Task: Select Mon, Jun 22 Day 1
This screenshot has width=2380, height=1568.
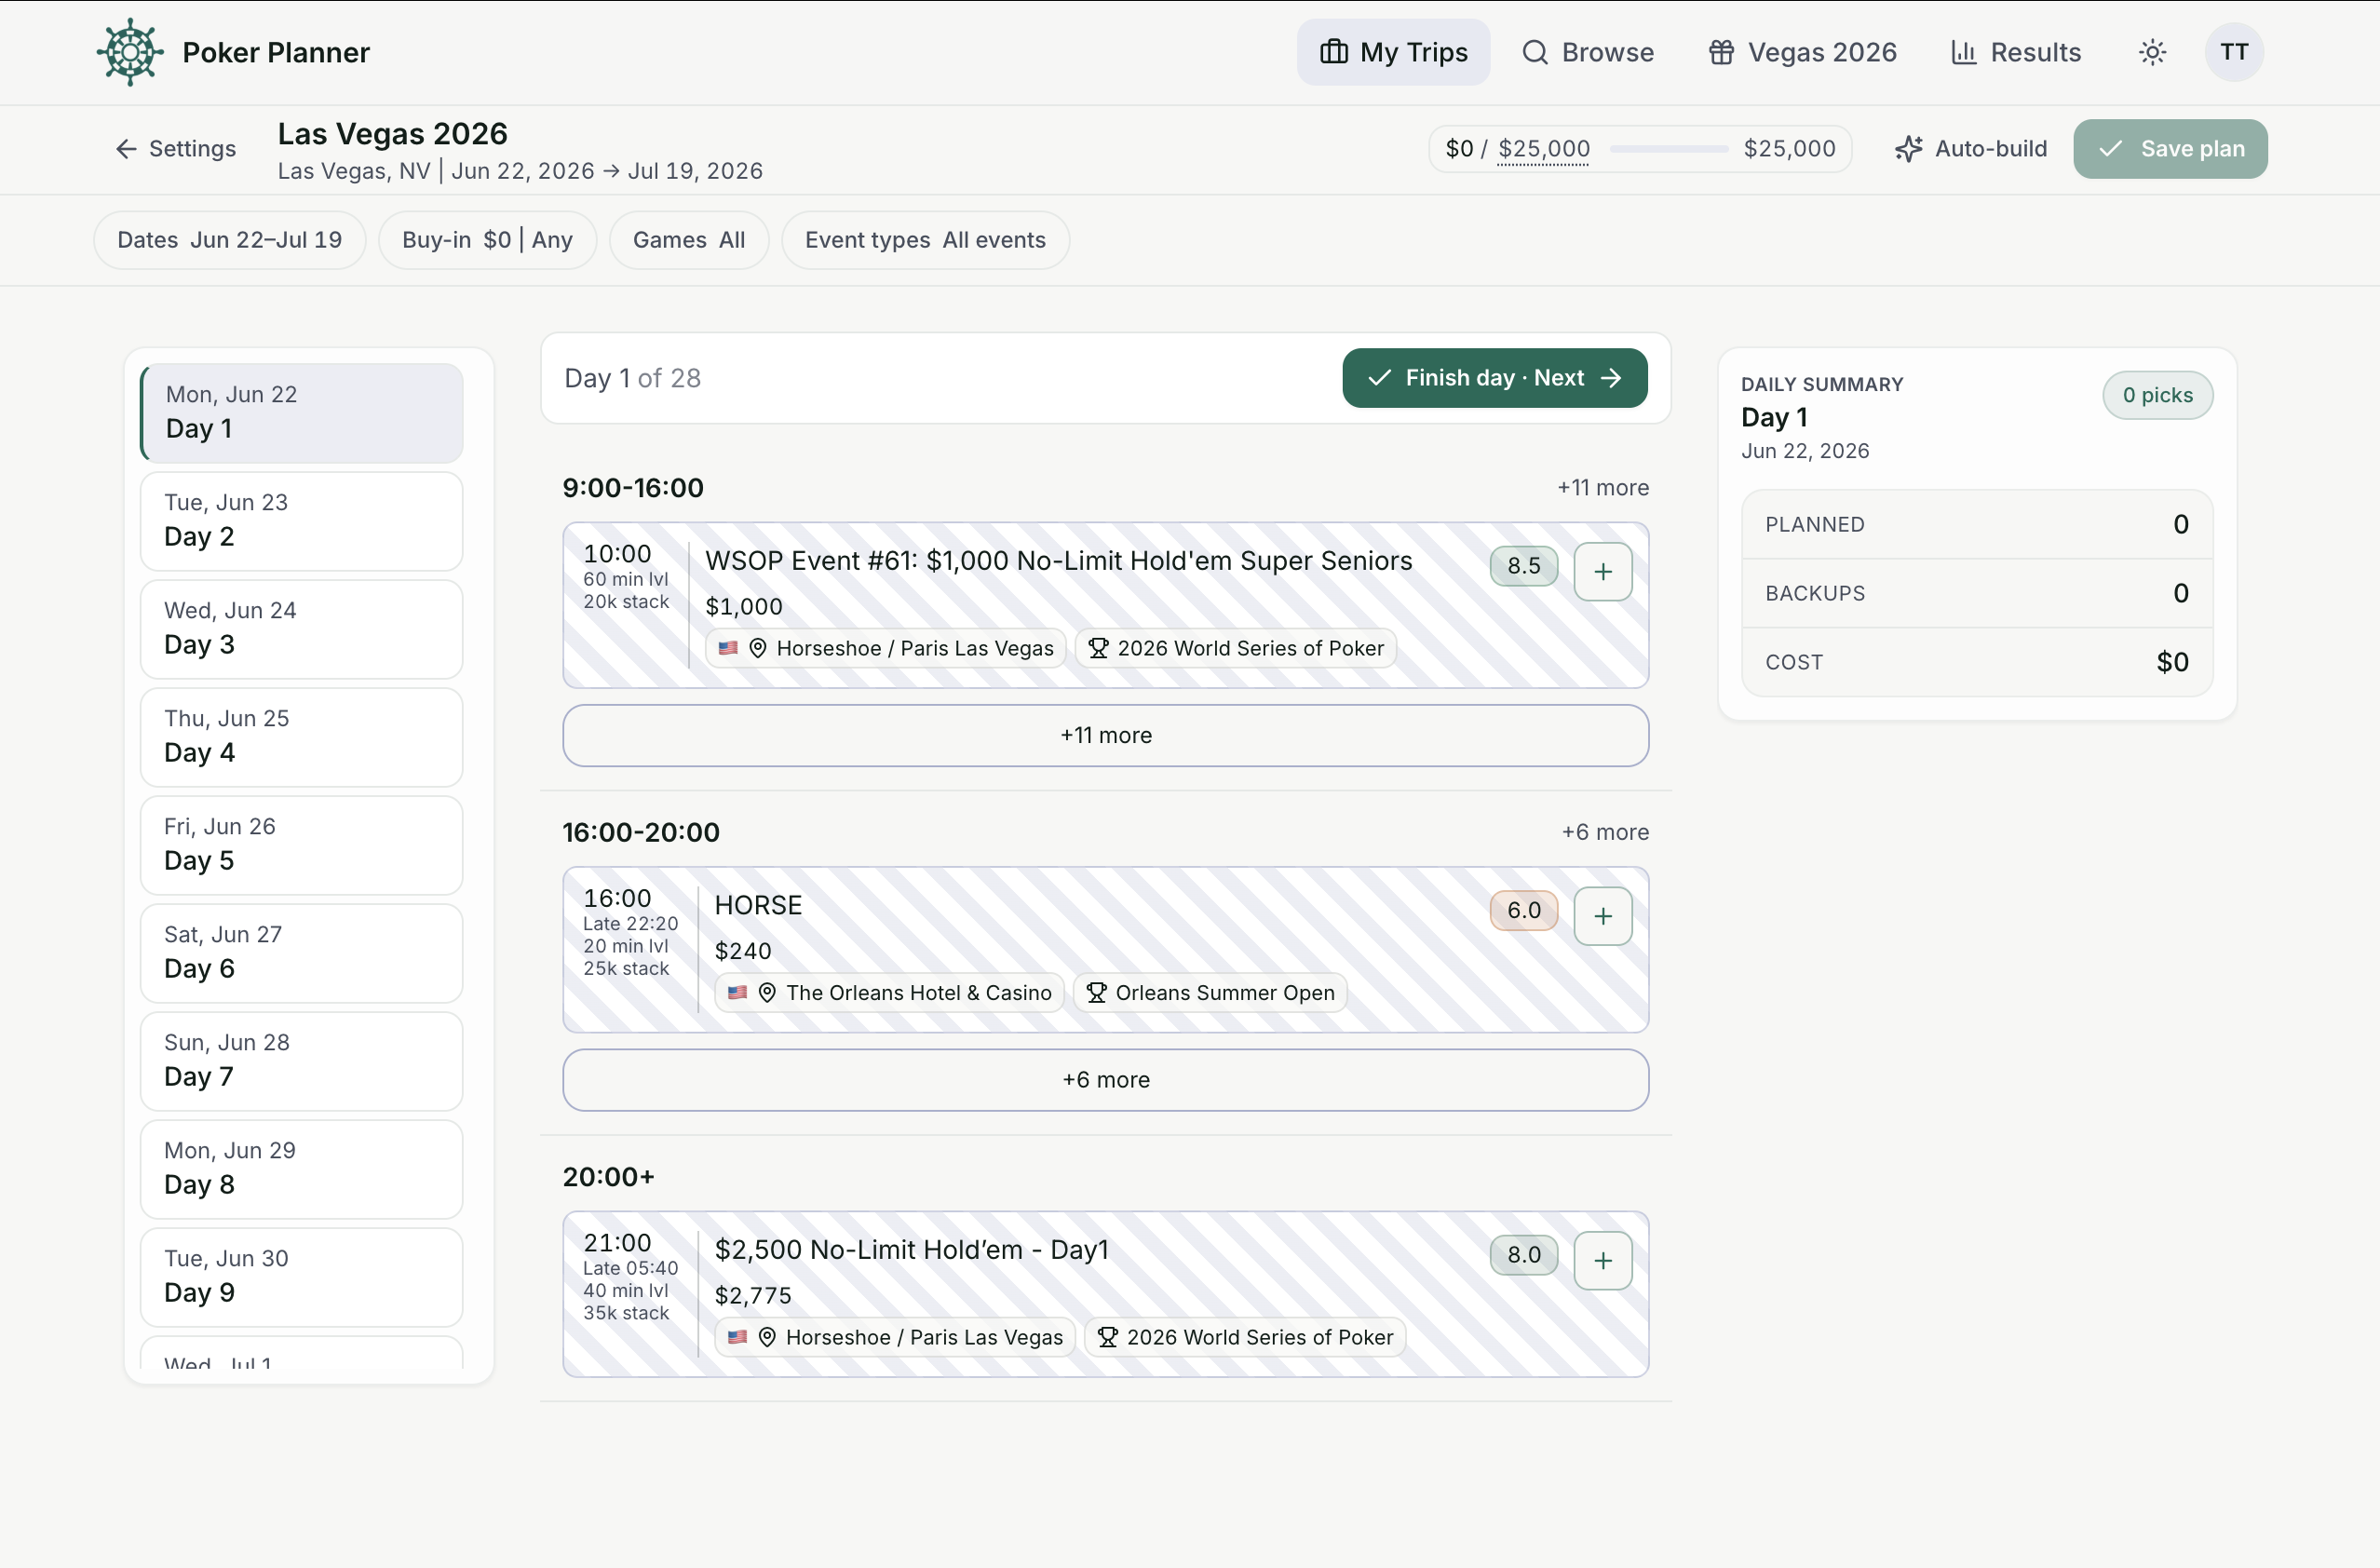Action: click(x=302, y=413)
